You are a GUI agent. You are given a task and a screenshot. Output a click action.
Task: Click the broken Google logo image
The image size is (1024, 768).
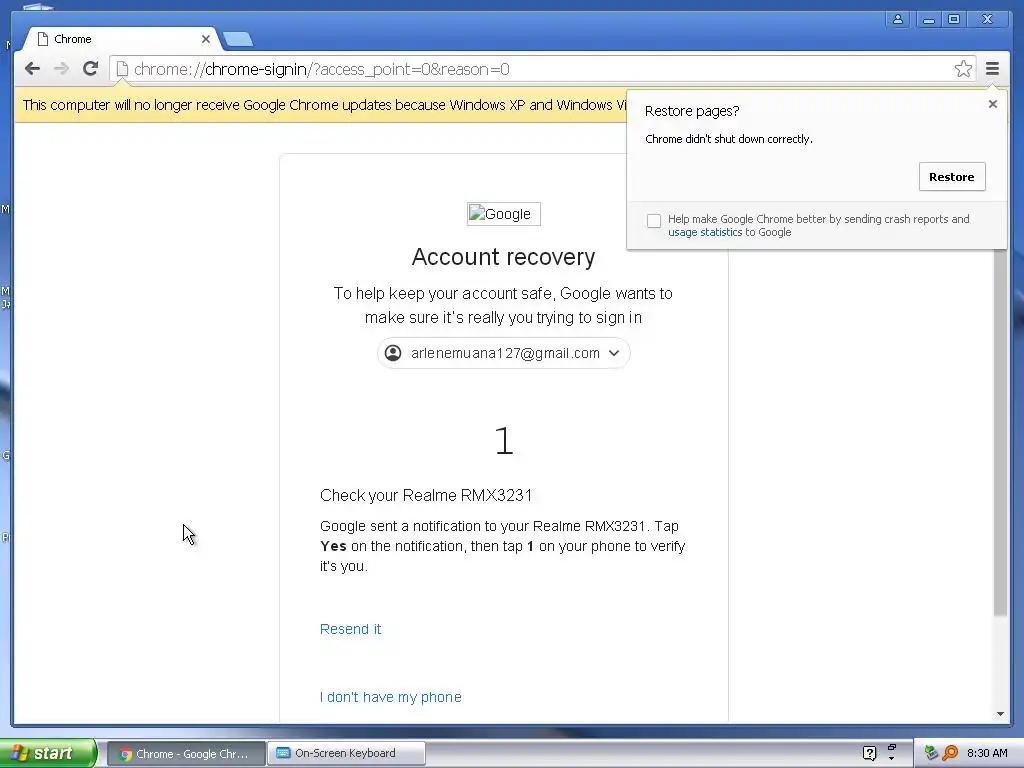tap(504, 214)
